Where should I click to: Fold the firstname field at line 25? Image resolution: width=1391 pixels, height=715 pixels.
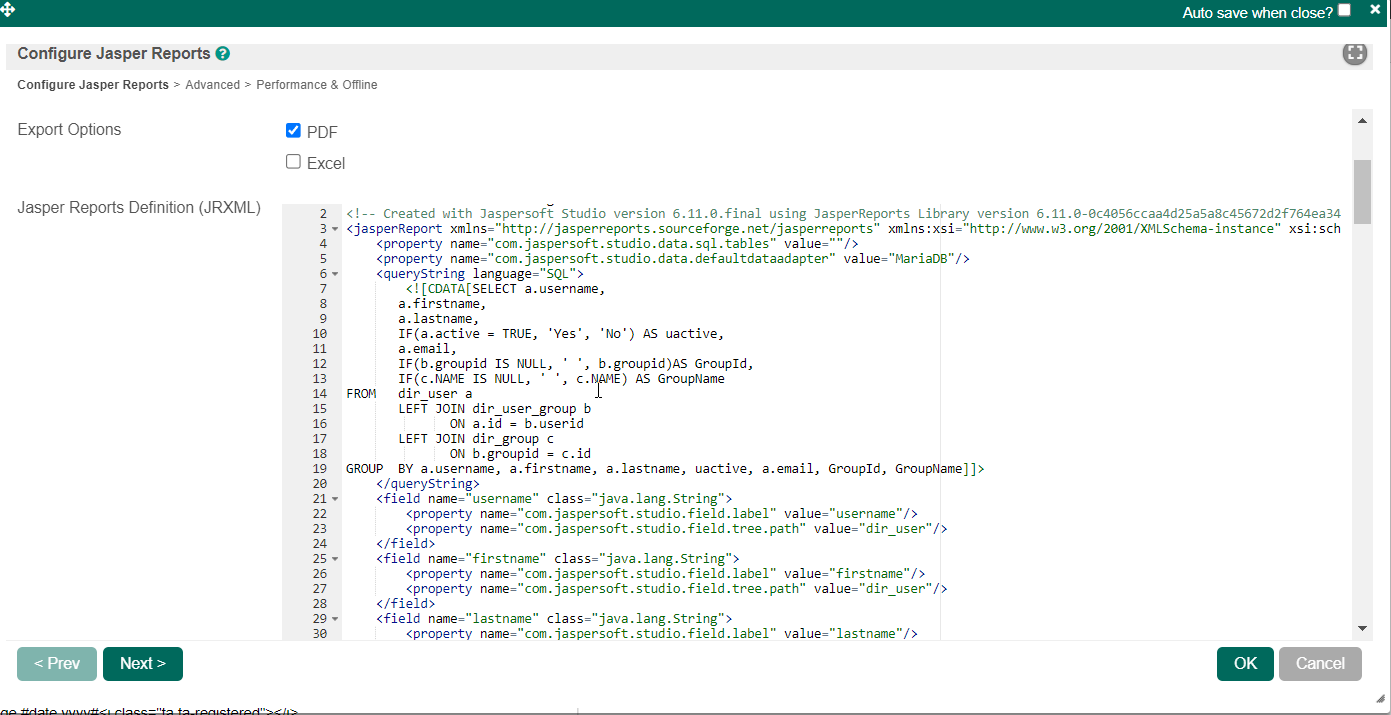tap(335, 559)
